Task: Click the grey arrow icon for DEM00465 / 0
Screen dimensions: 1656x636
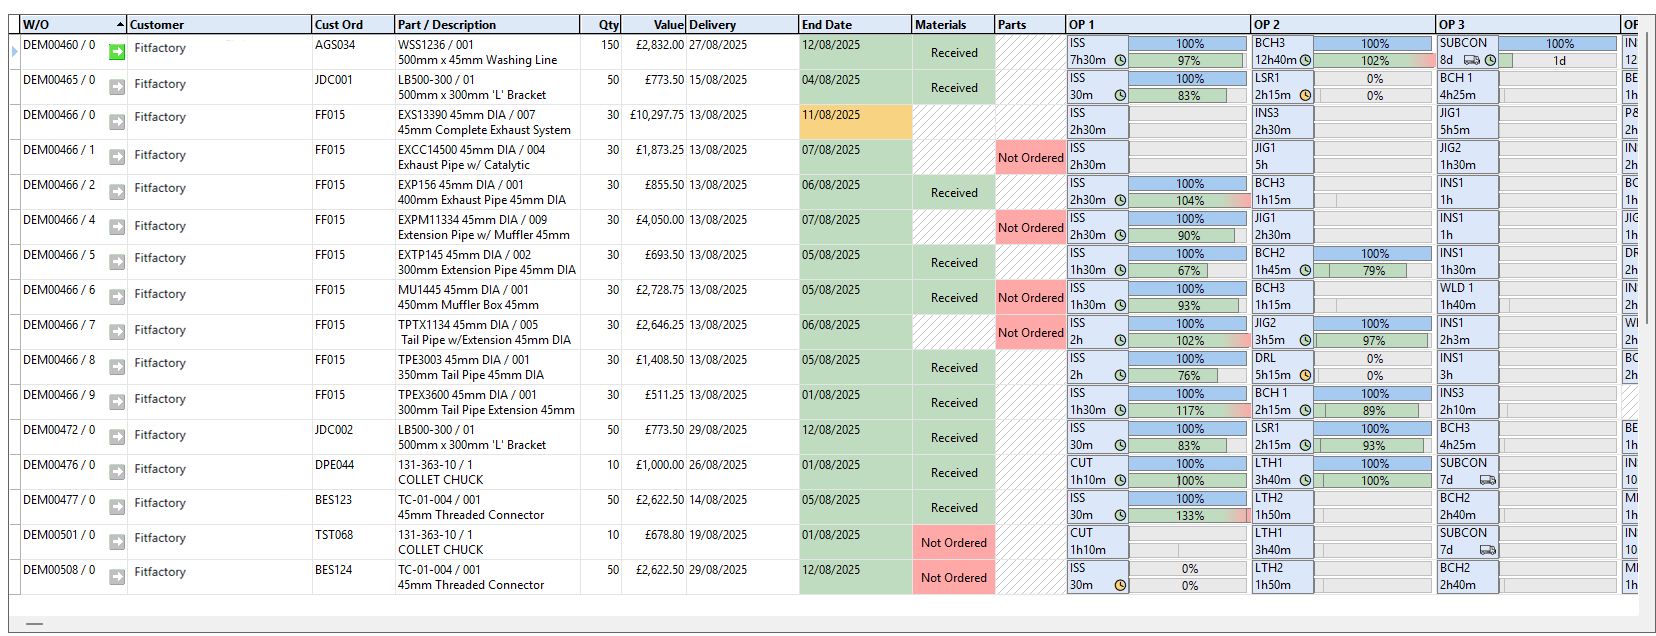Action: (x=117, y=87)
